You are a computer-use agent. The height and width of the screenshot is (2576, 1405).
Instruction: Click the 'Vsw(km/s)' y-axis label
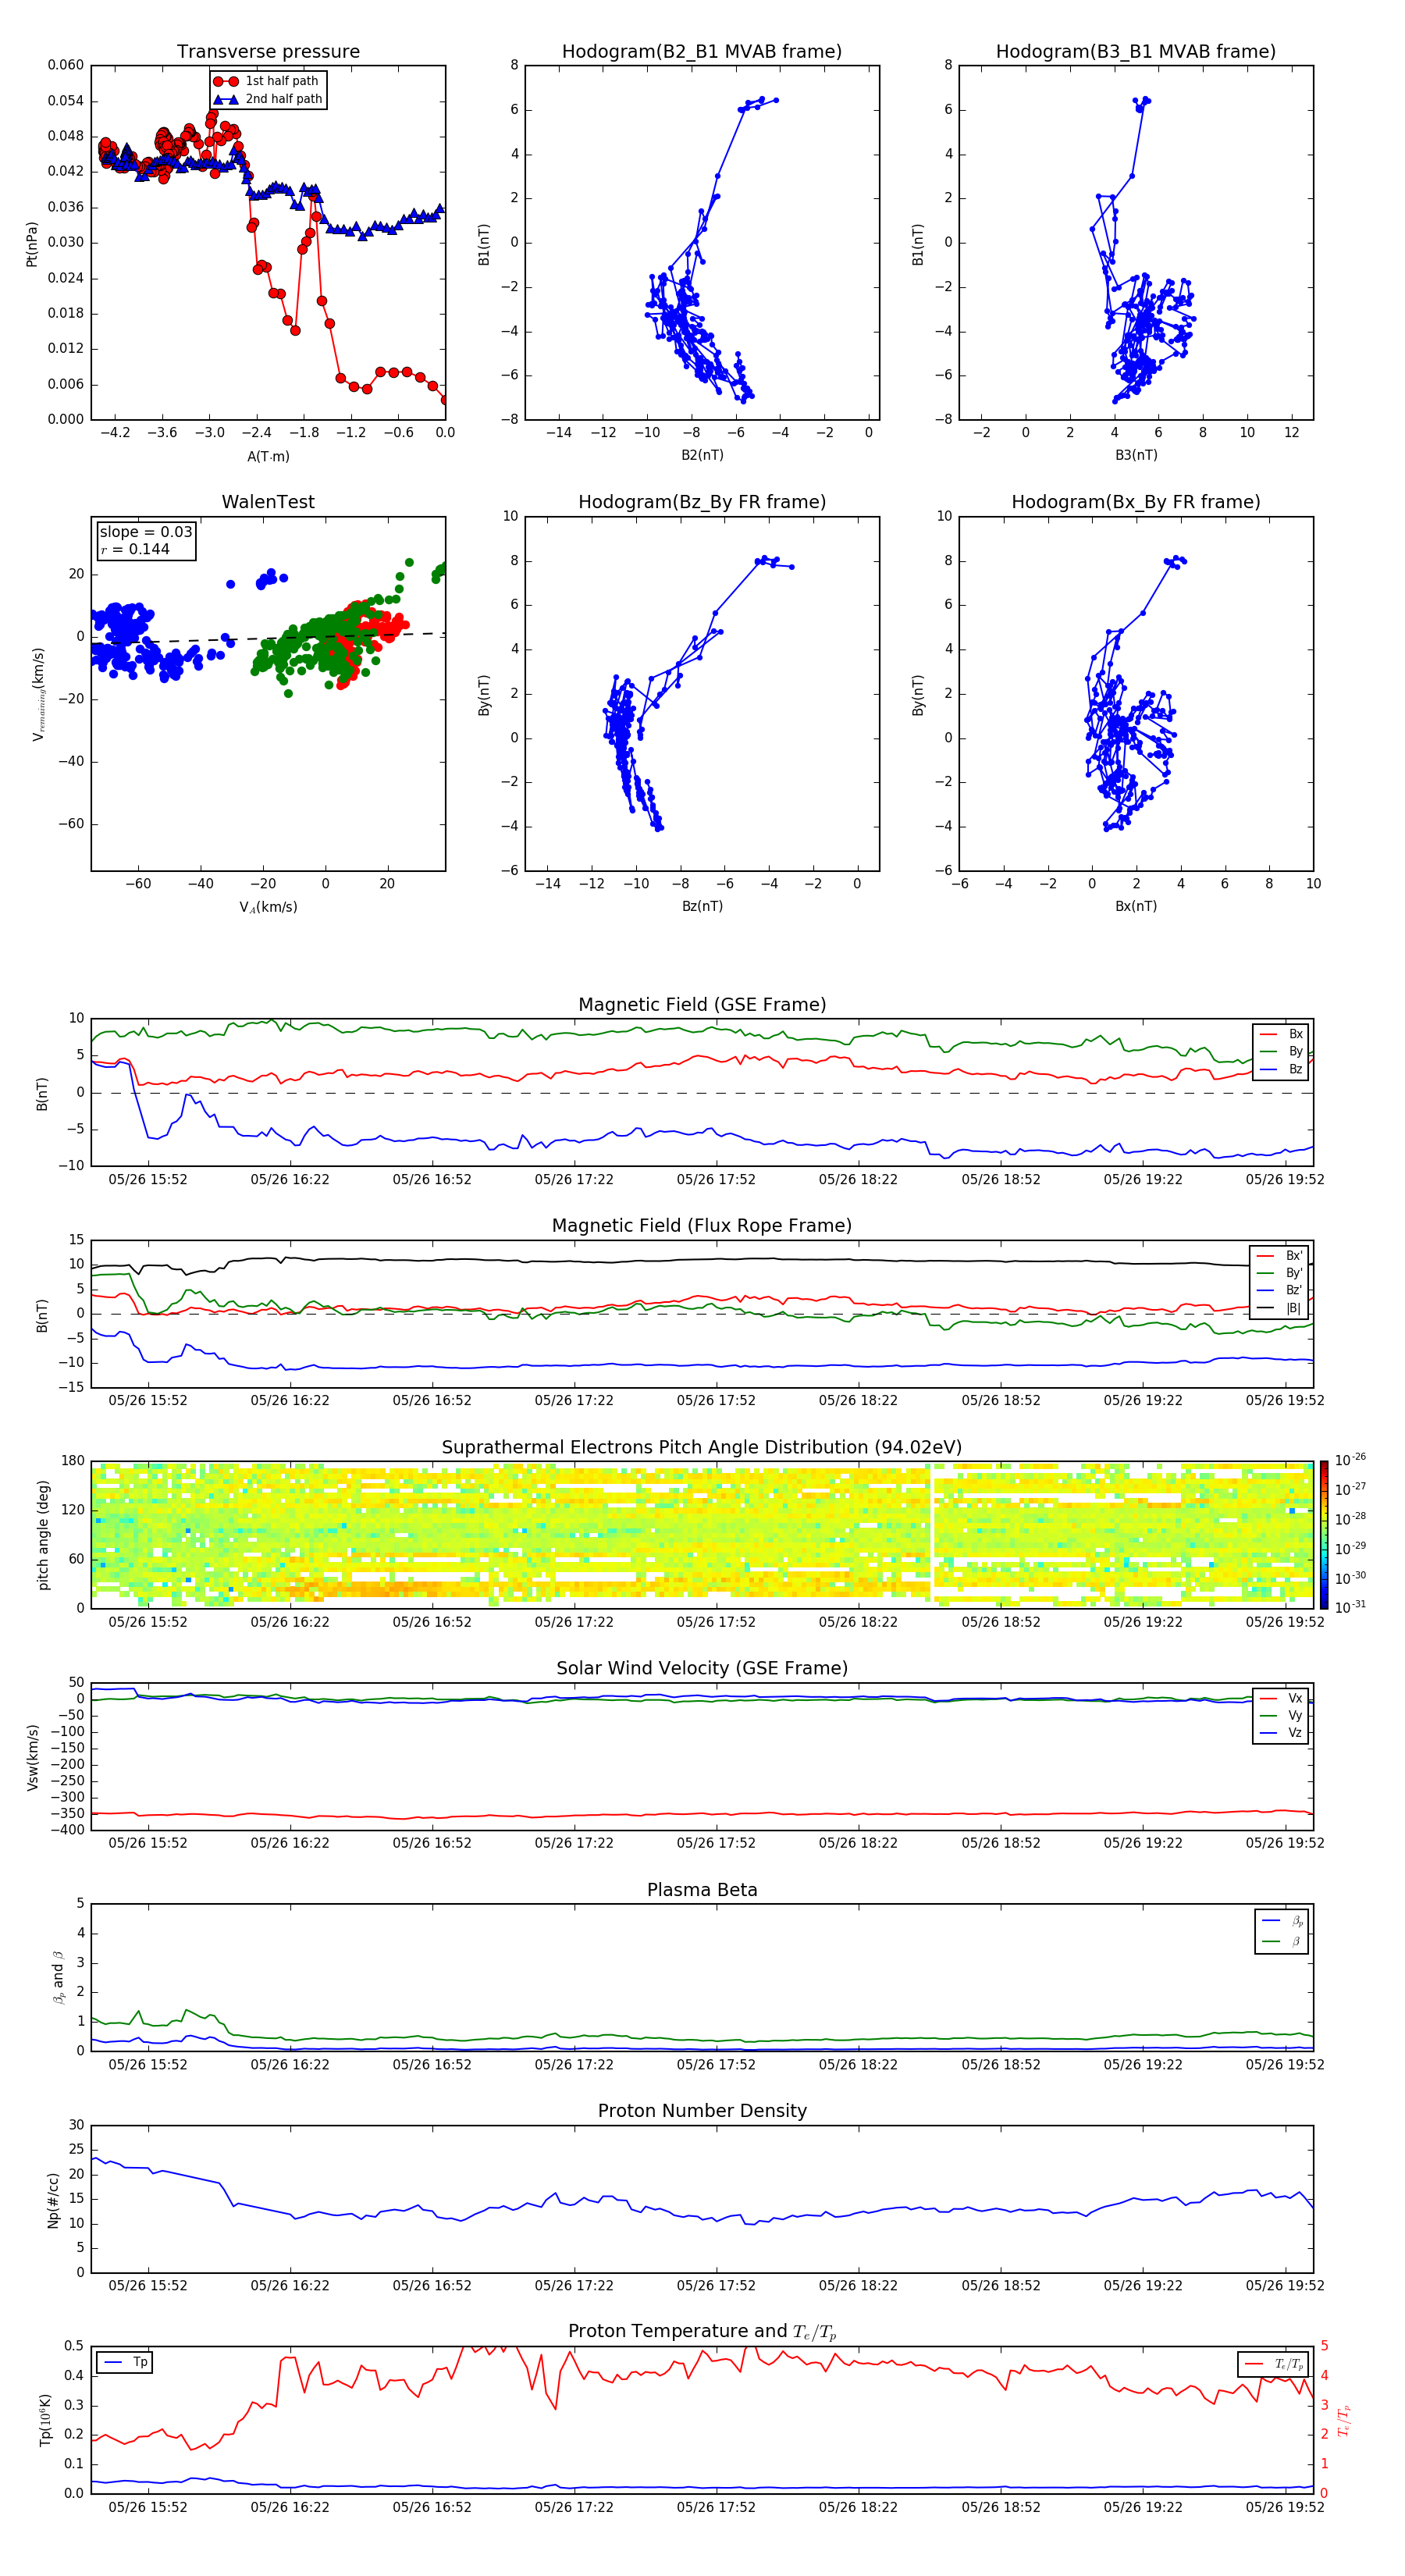click(32, 1757)
